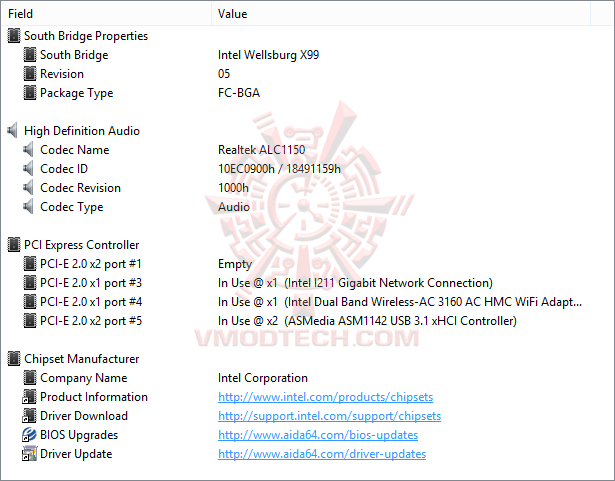Select the PCI-E 2.0 x1 port #3 label
The height and width of the screenshot is (481, 615).
tap(91, 283)
